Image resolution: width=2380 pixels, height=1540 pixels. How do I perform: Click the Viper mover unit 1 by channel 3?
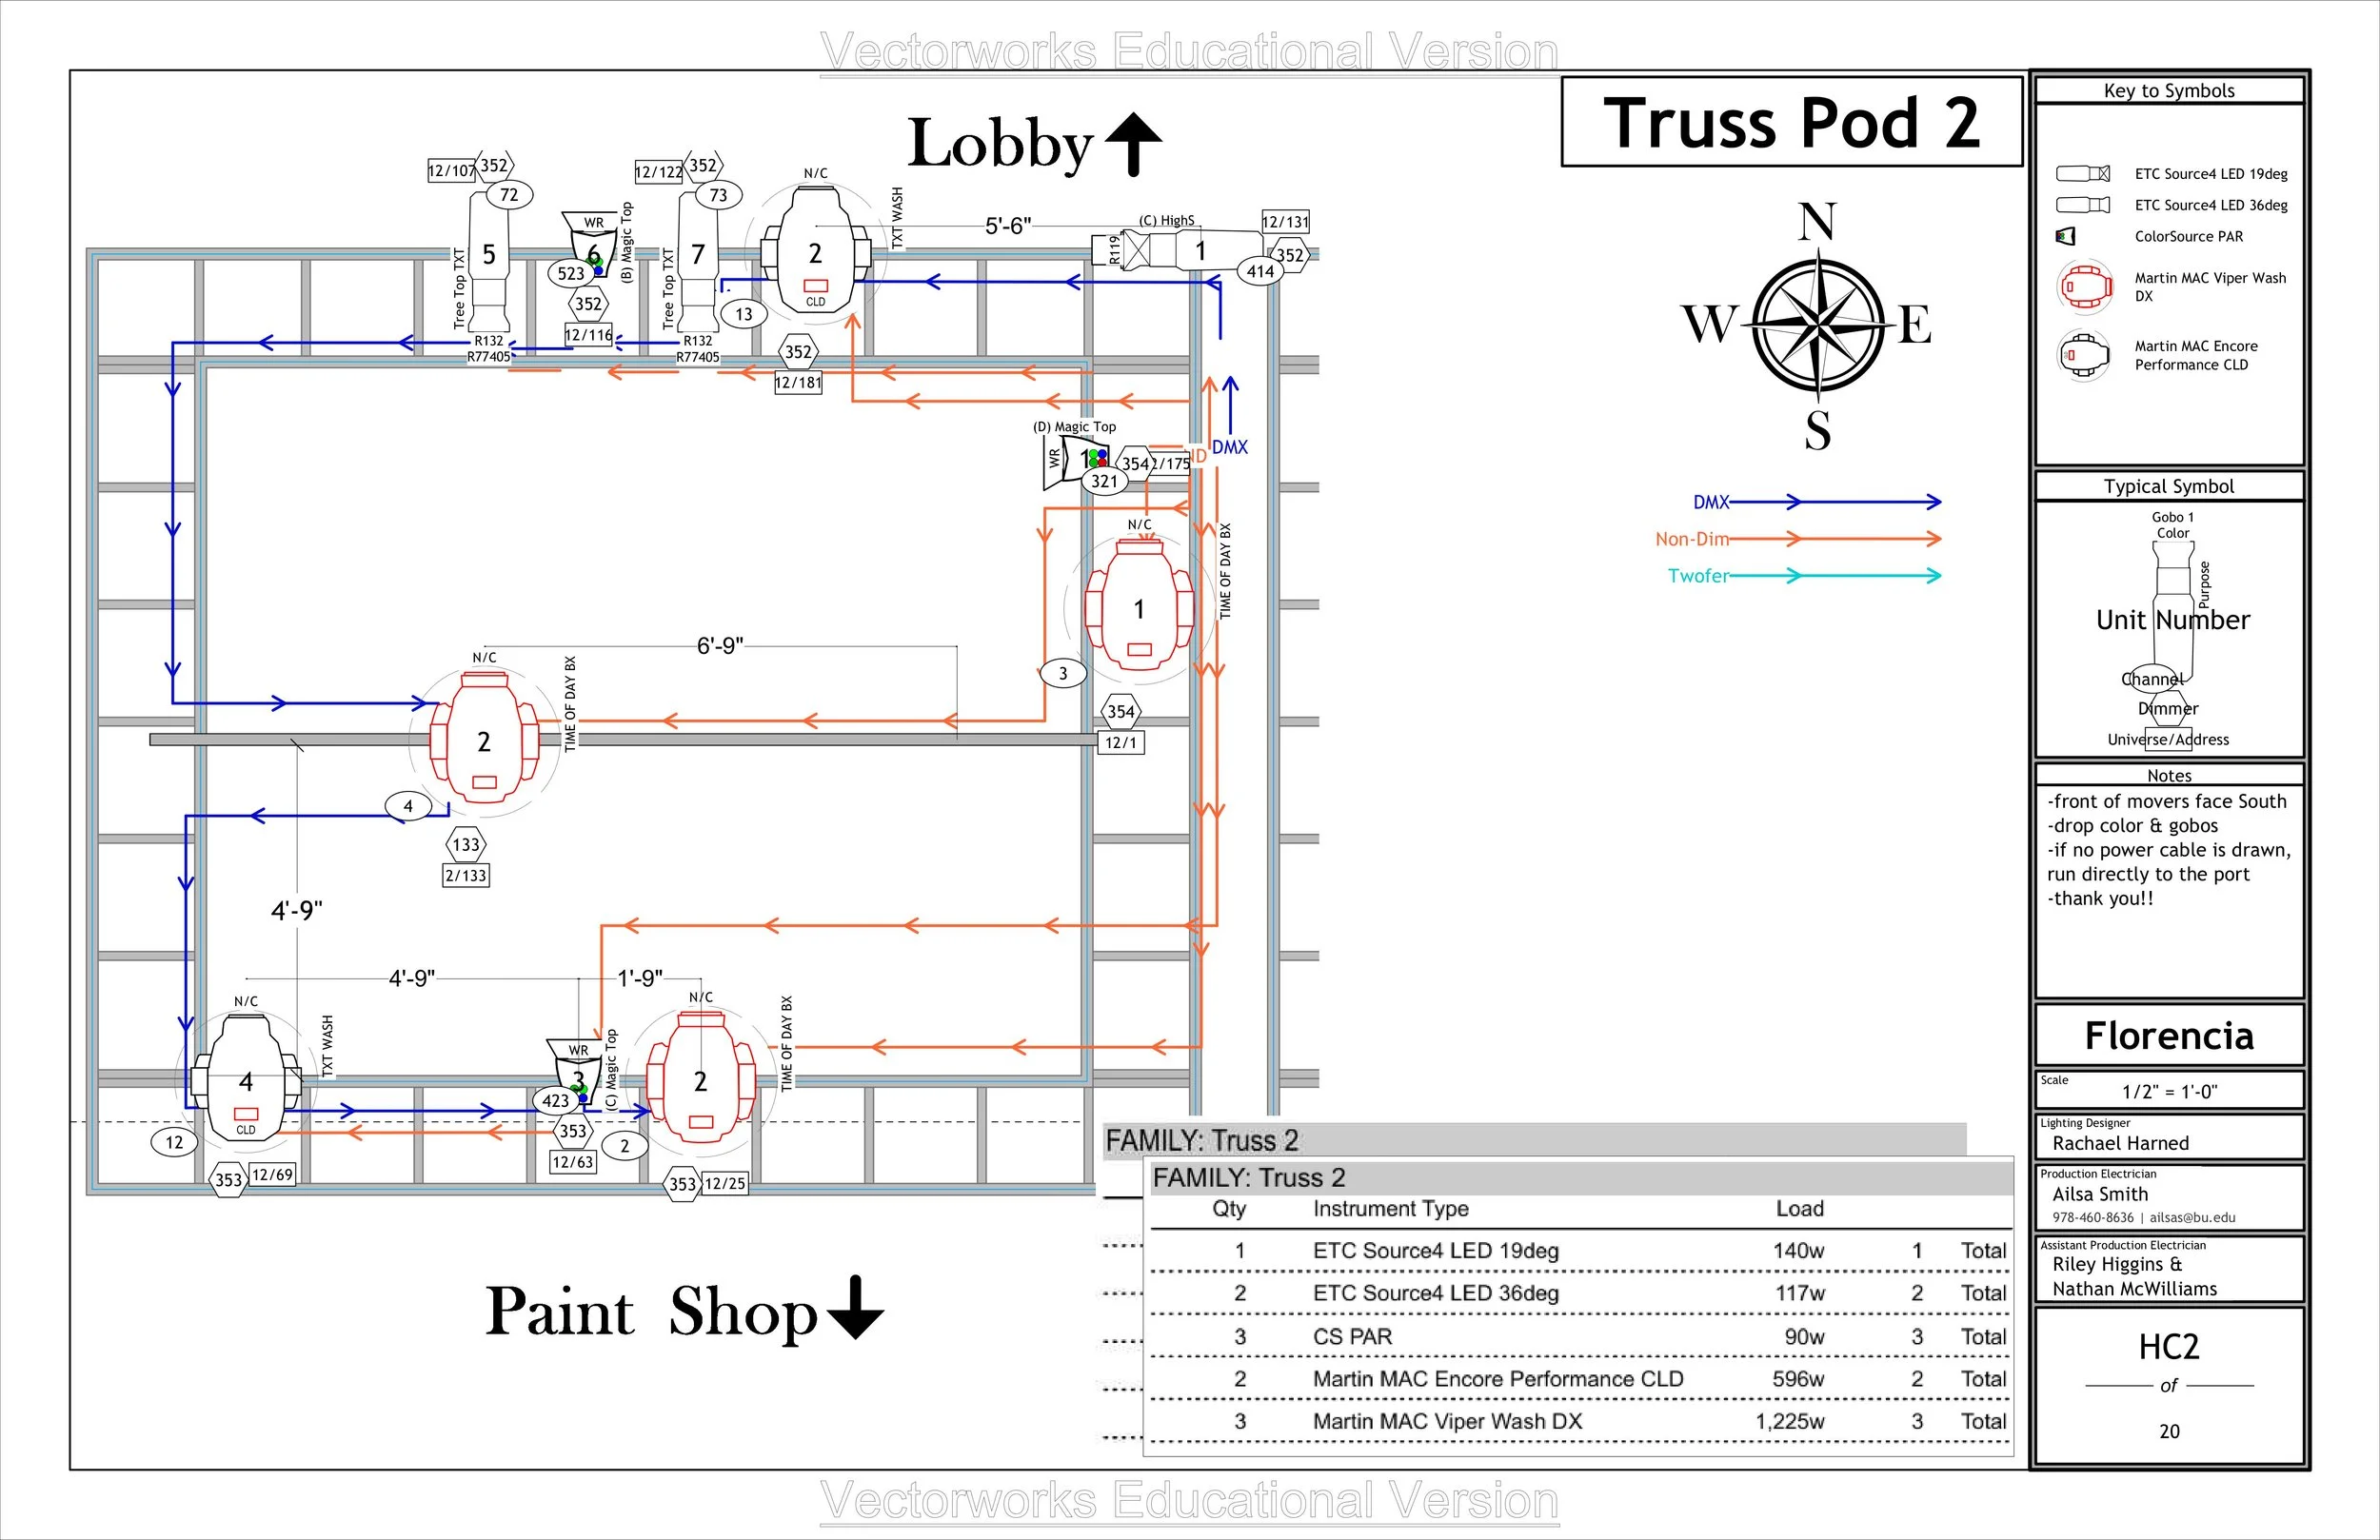pos(1139,610)
